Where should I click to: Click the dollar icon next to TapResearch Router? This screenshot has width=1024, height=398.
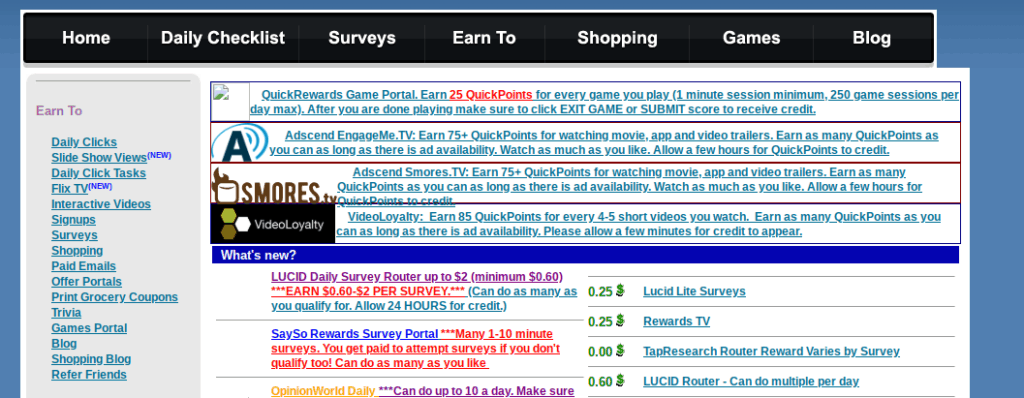coord(620,350)
